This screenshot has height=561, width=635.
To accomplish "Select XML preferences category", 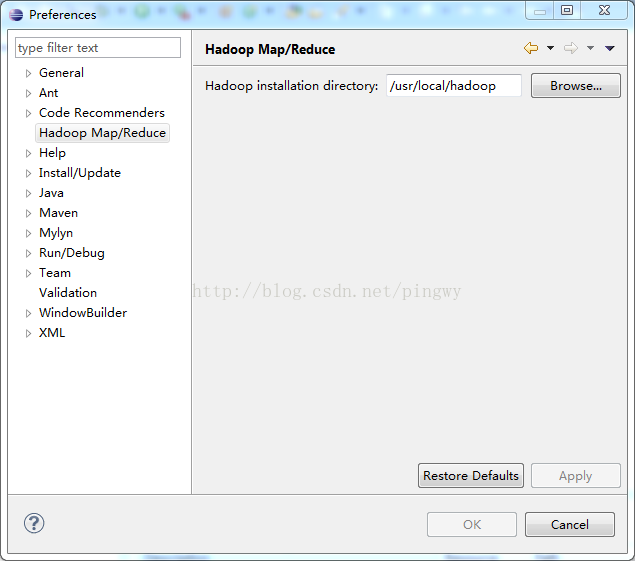I will pos(52,333).
